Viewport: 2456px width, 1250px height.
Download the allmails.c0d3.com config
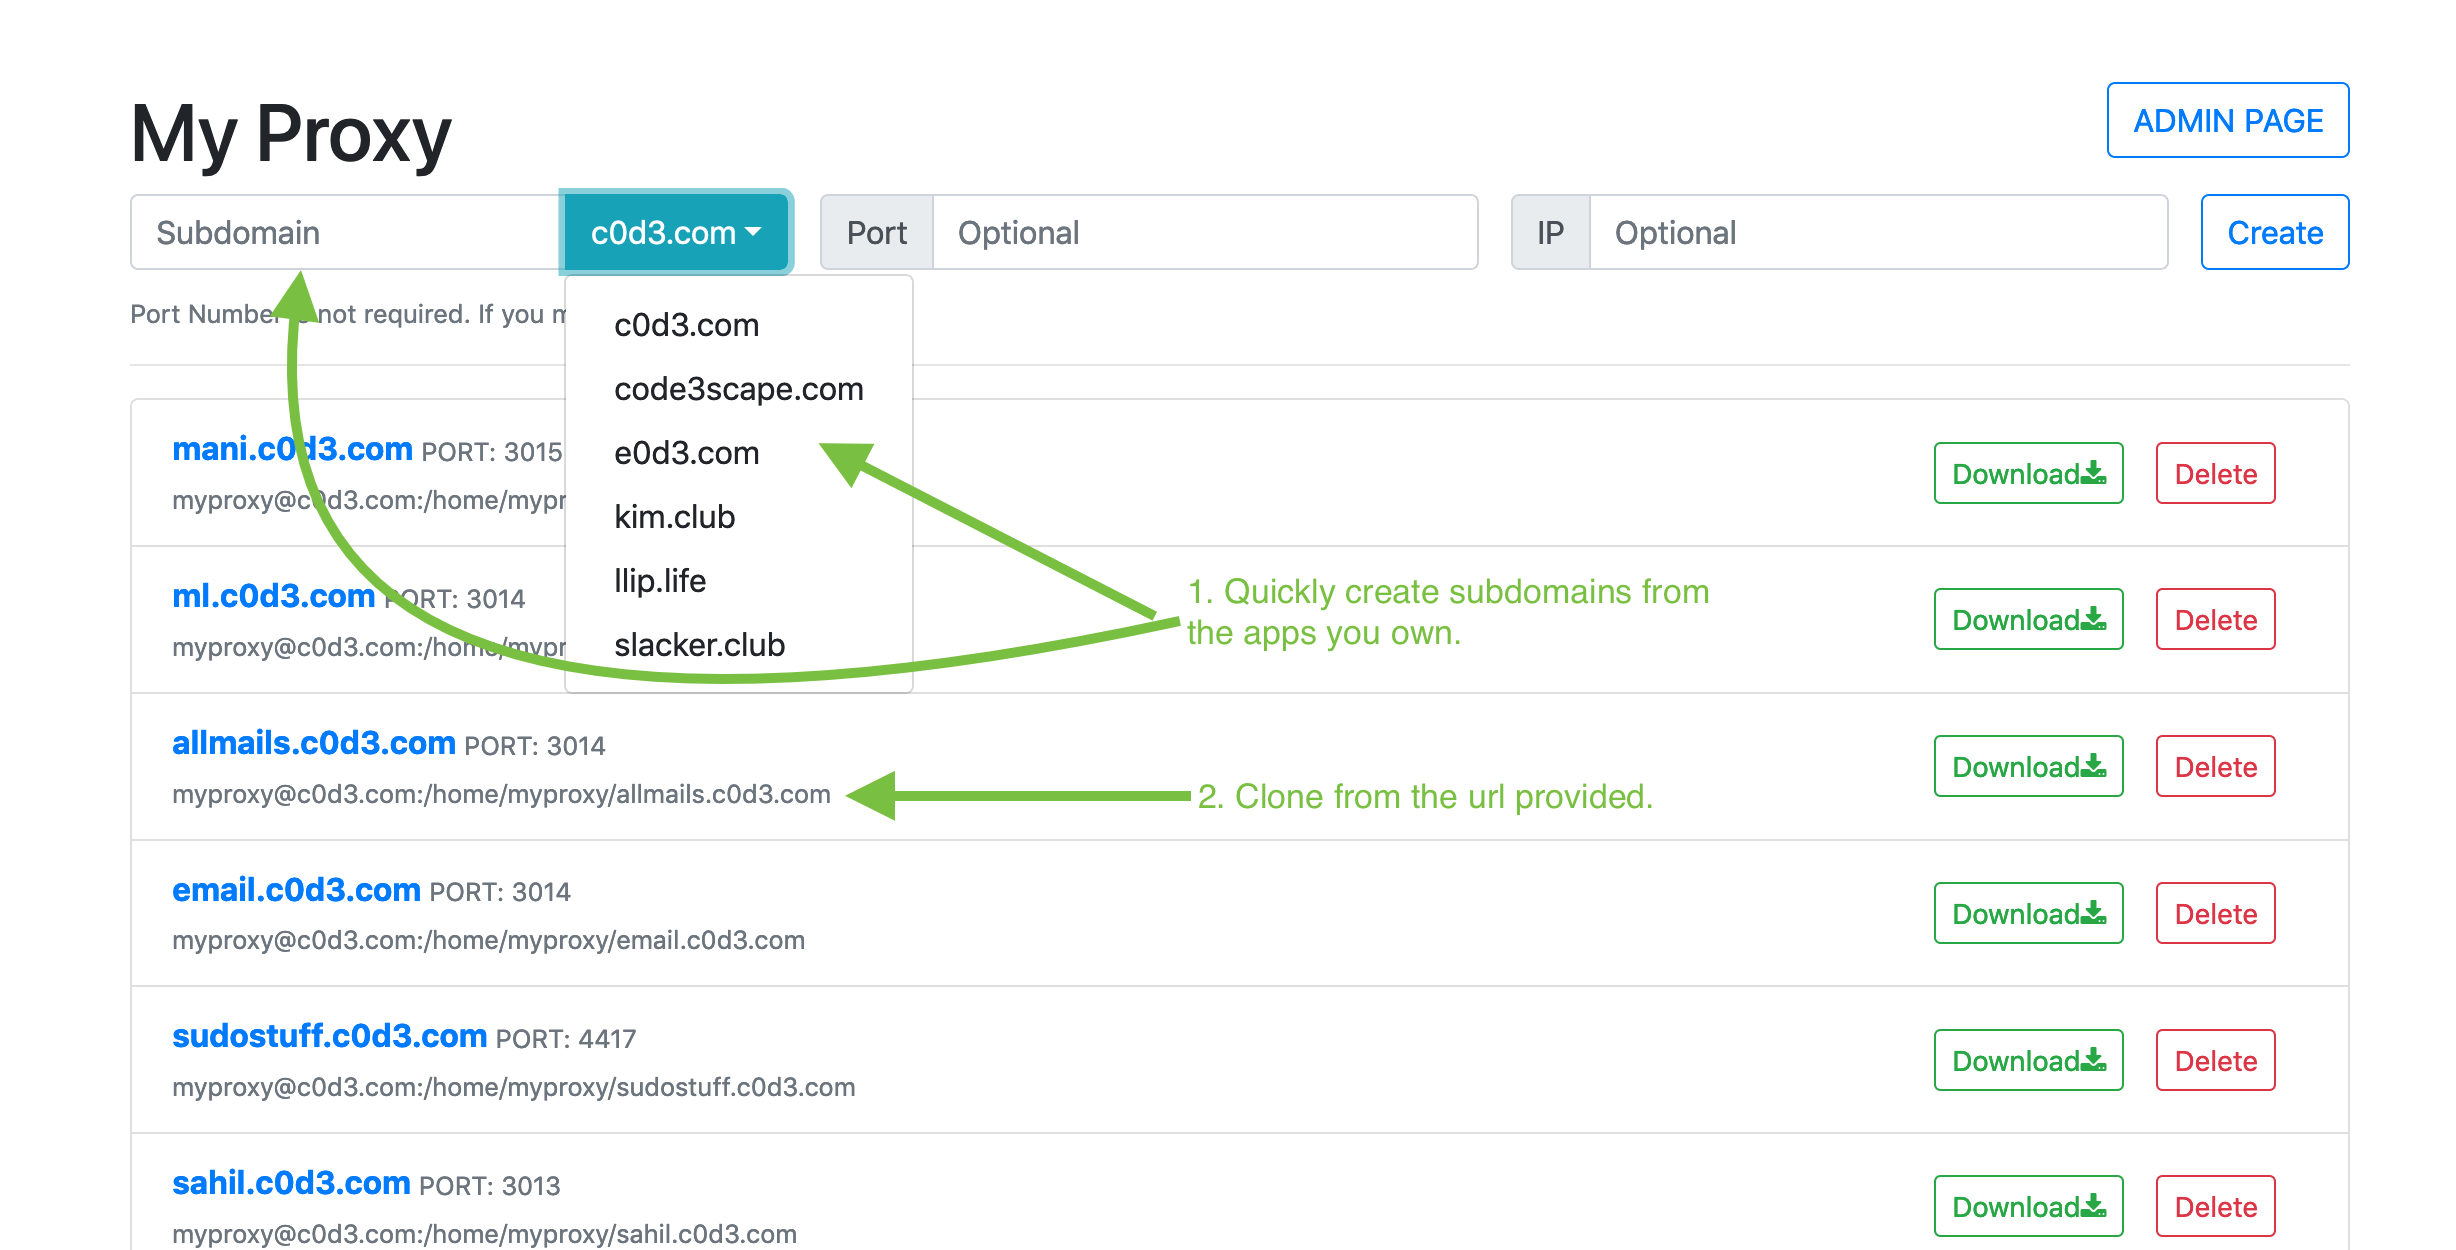(2028, 766)
